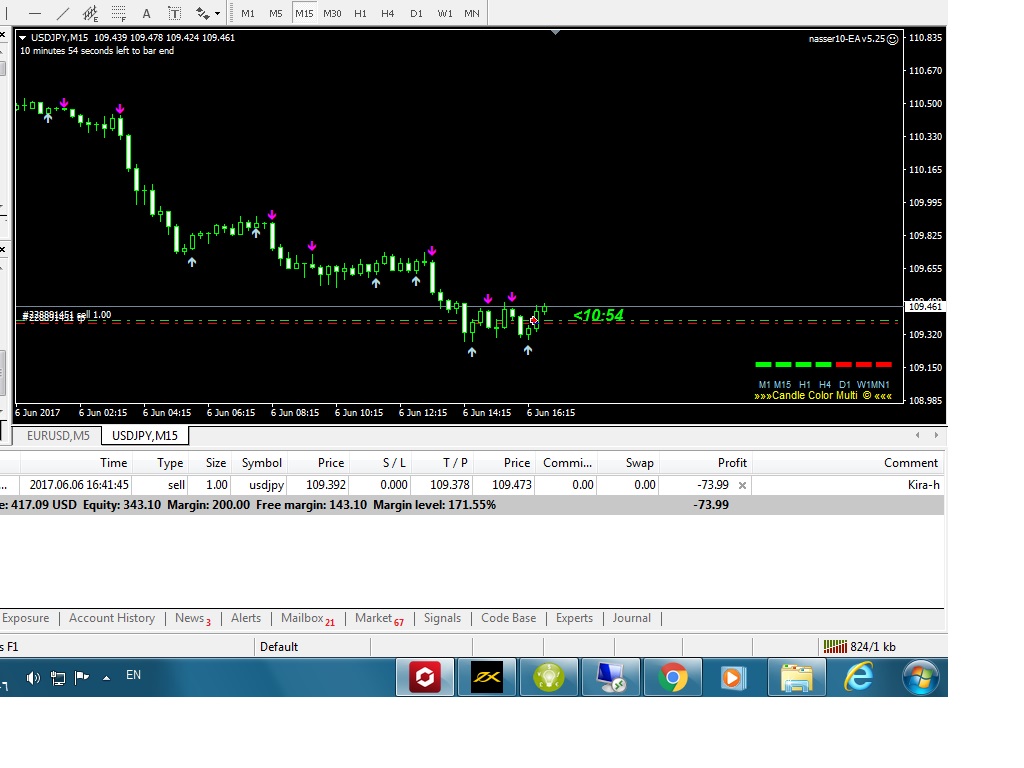Switch chart to M30 timeframe
The width and height of the screenshot is (1024, 768).
(x=332, y=13)
